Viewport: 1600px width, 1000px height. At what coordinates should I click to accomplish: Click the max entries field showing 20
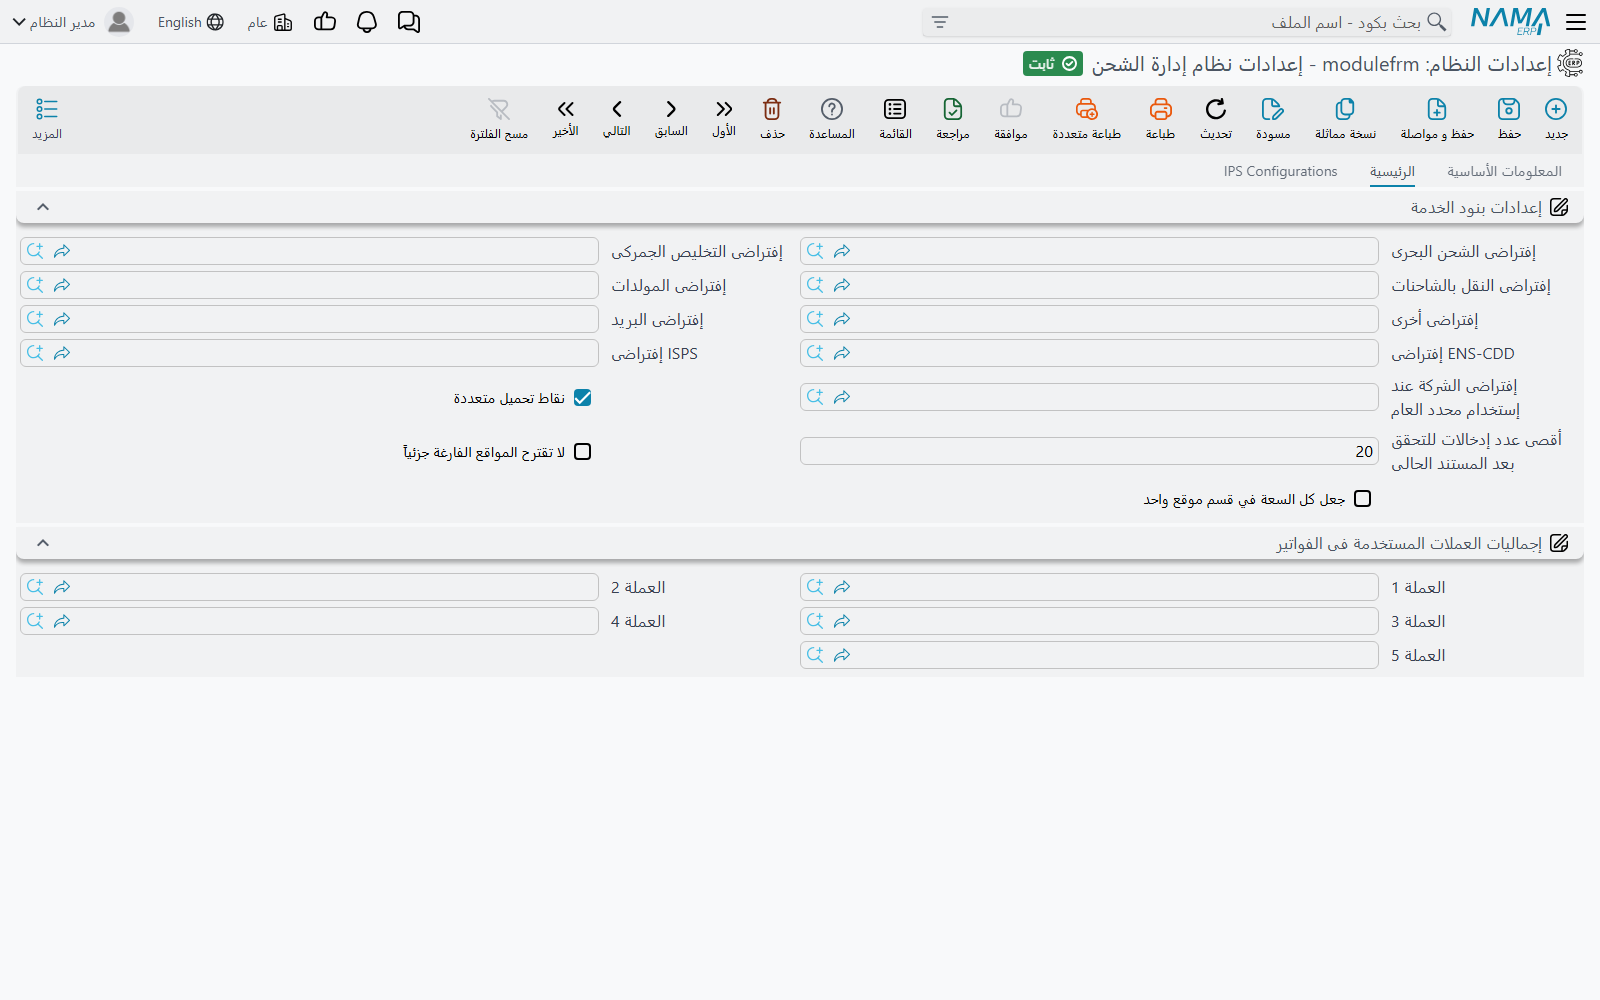[1089, 451]
